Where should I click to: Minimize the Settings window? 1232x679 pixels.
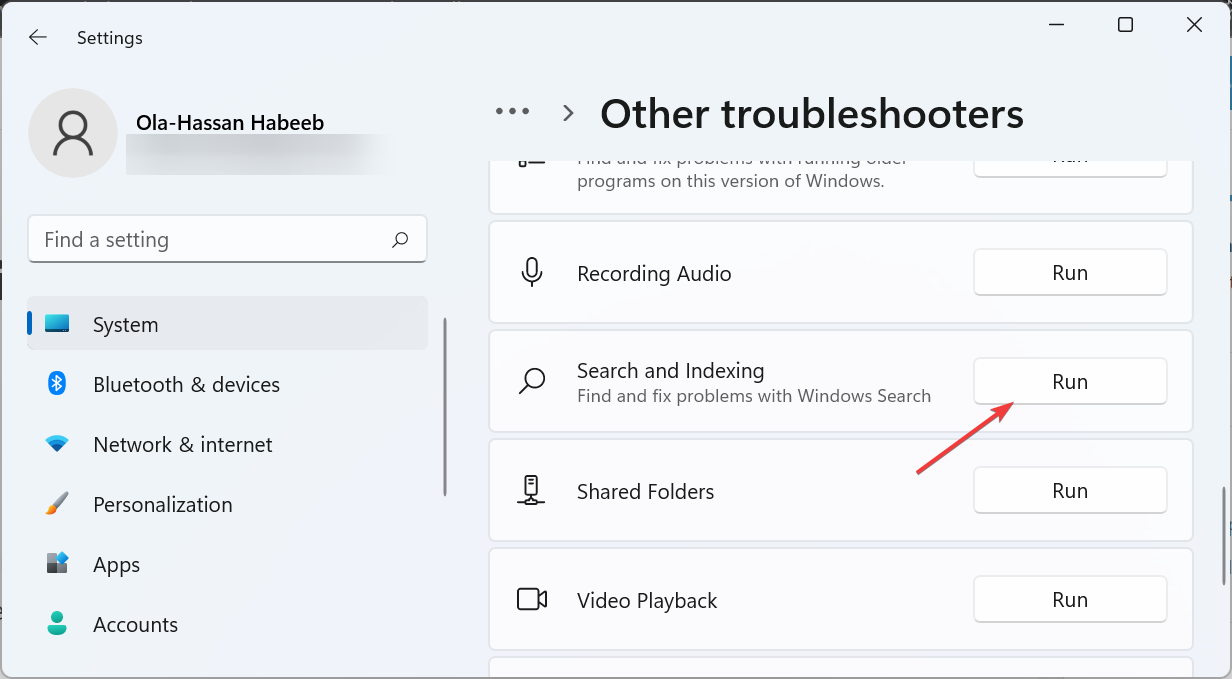pos(1056,25)
